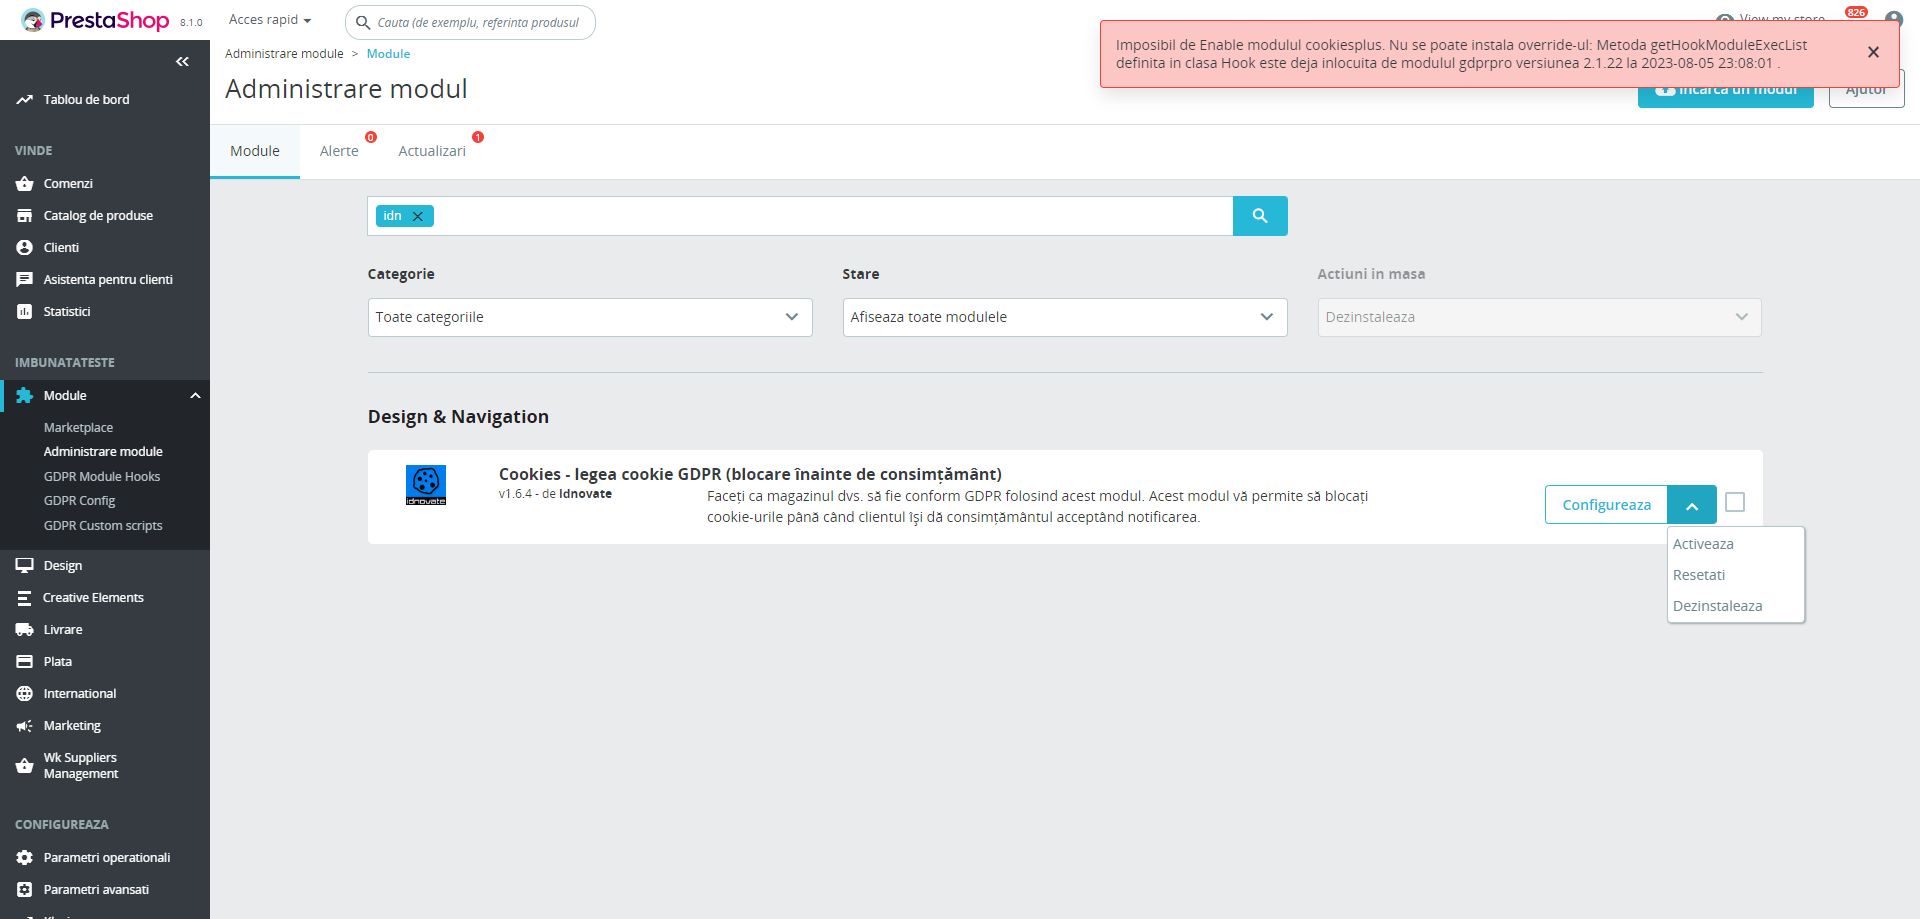The height and width of the screenshot is (919, 1920).
Task: Click the Module breadcrumb link
Action: (388, 54)
